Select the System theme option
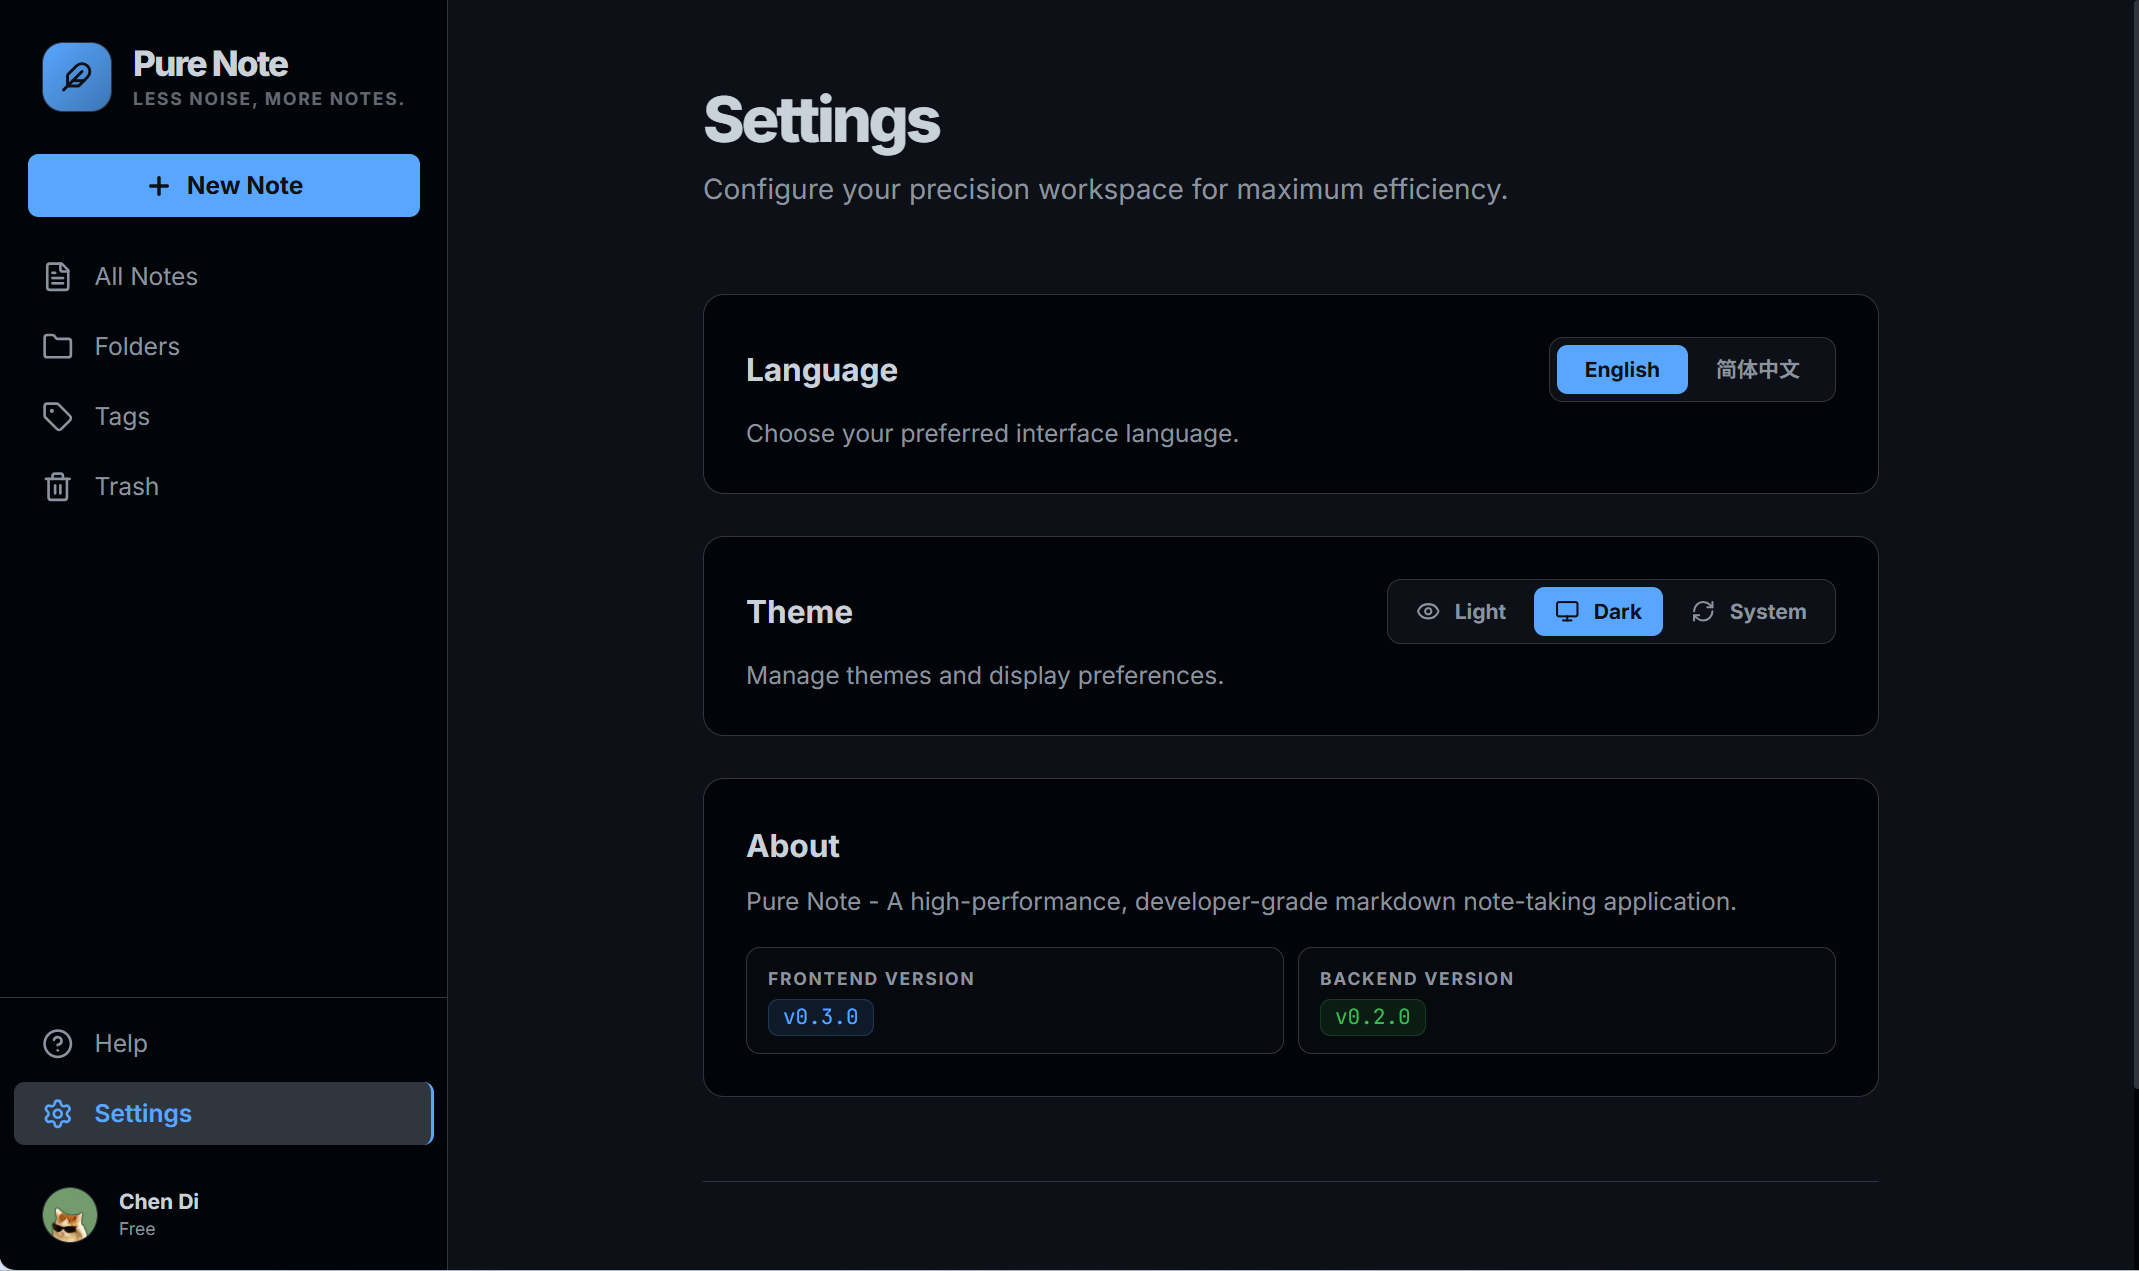The width and height of the screenshot is (2139, 1271). coord(1749,611)
